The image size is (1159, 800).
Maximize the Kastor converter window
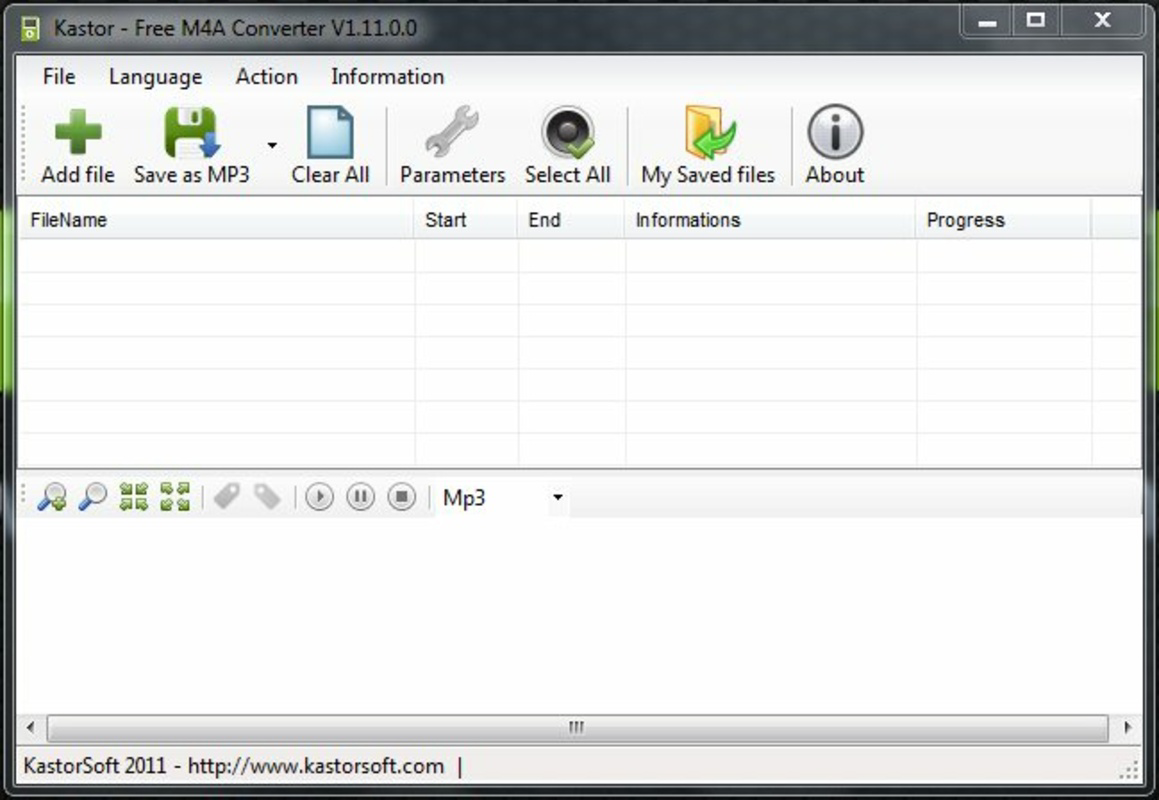pyautogui.click(x=1036, y=21)
